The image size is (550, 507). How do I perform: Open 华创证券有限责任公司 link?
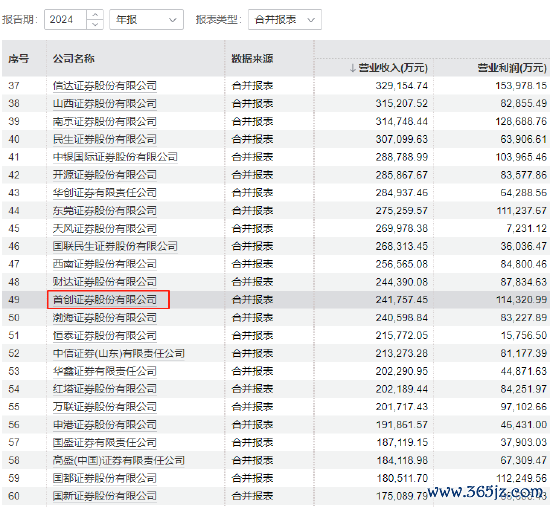coord(105,193)
